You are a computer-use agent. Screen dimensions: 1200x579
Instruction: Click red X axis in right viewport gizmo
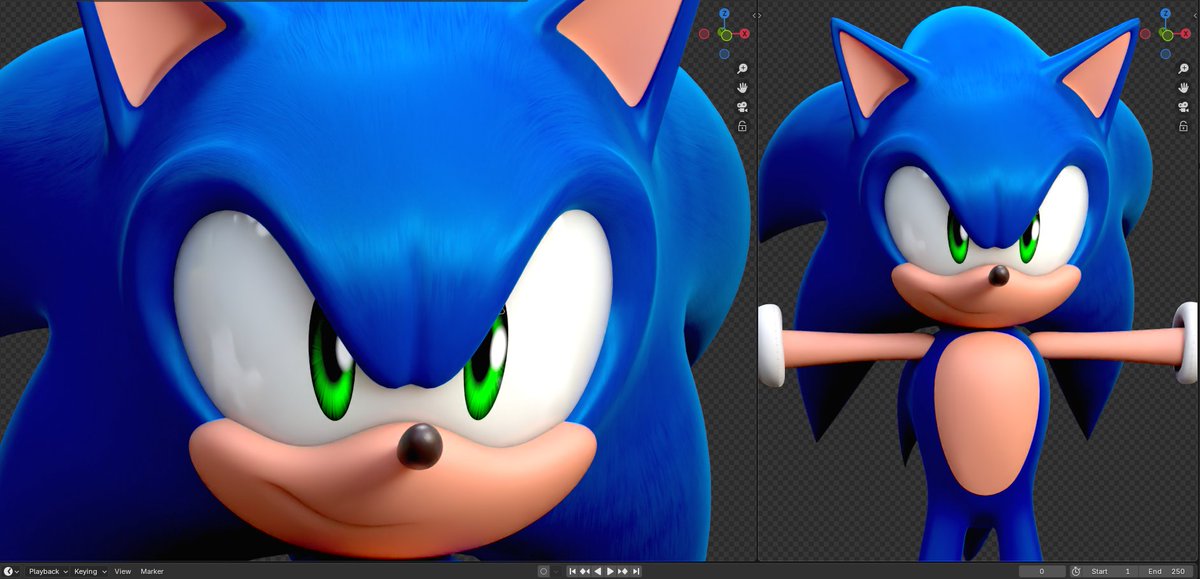(1185, 34)
